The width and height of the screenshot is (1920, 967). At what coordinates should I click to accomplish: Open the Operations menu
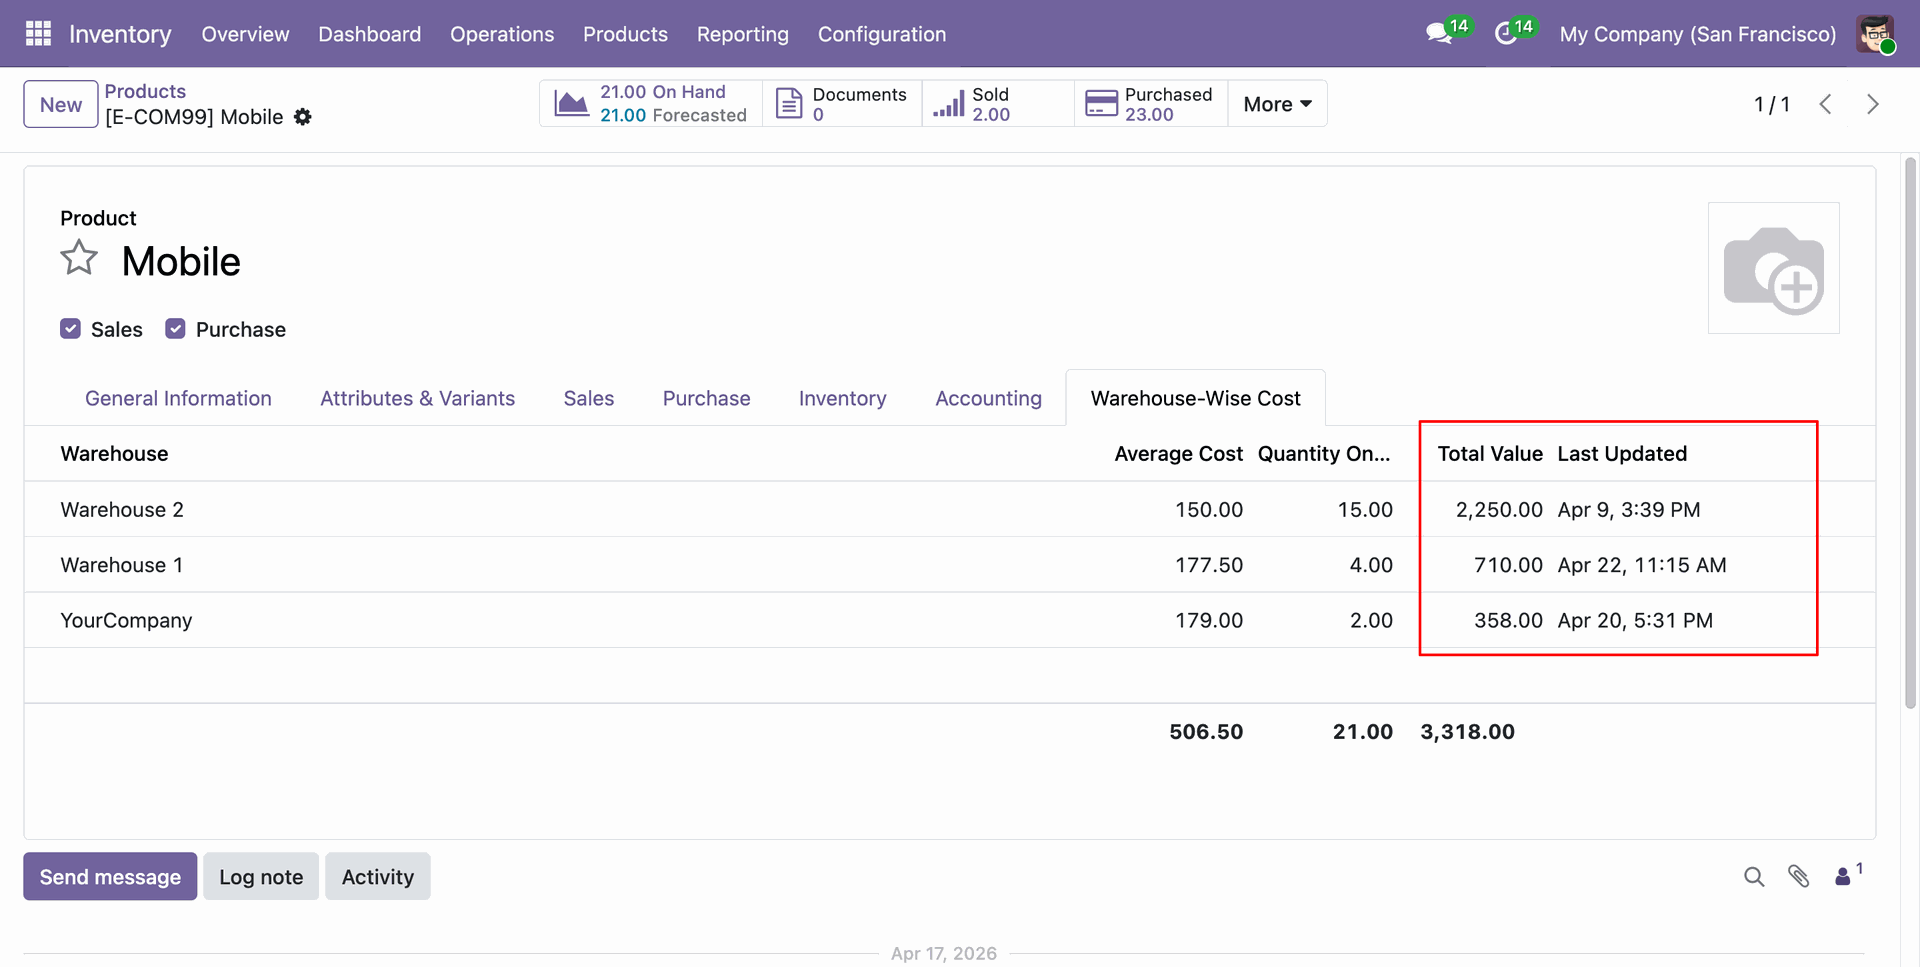coord(502,34)
